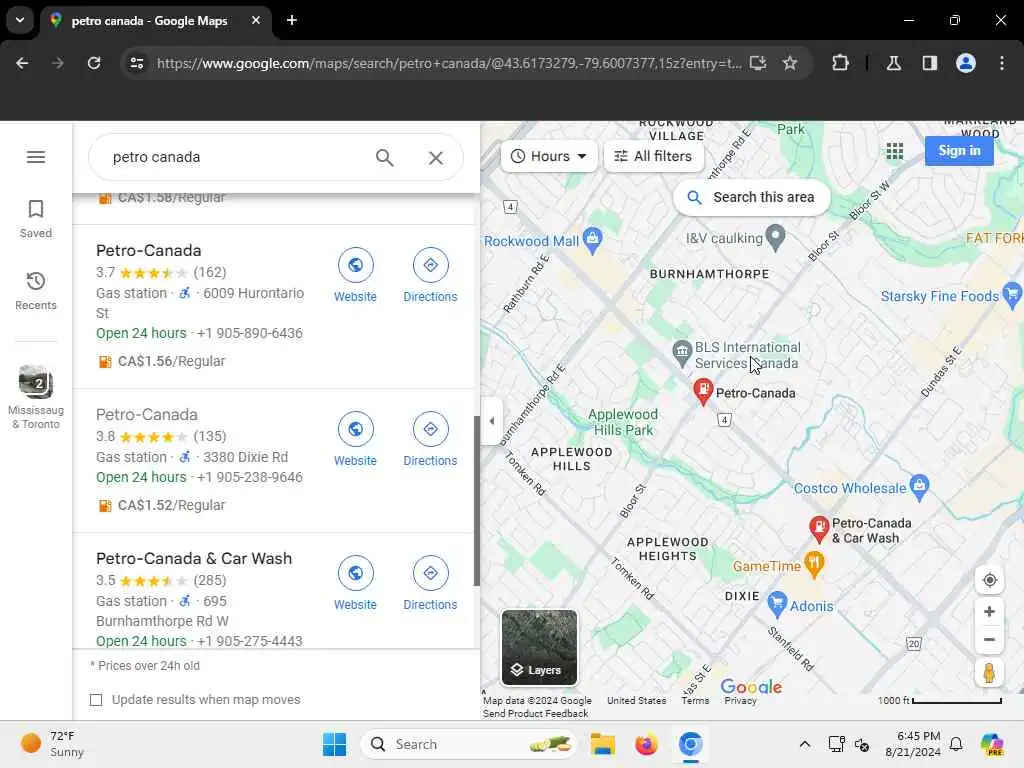Open Google apps grid
This screenshot has width=1024, height=768.
(895, 152)
